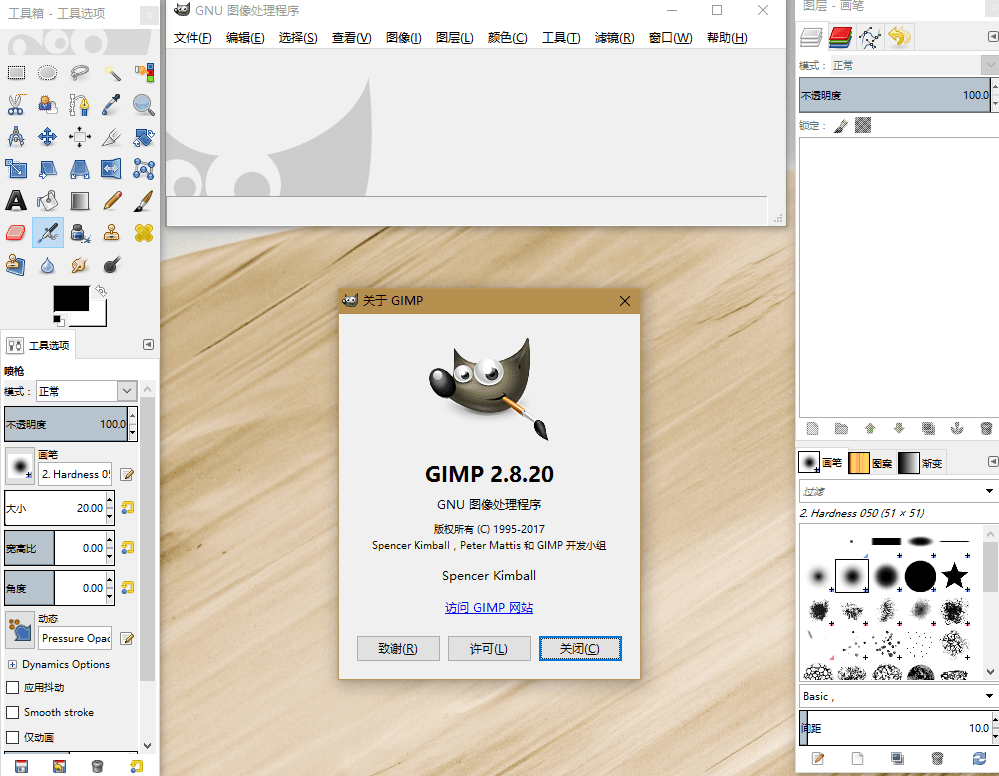This screenshot has width=999, height=776.
Task: Switch to the 图案 tab
Action: [871, 463]
